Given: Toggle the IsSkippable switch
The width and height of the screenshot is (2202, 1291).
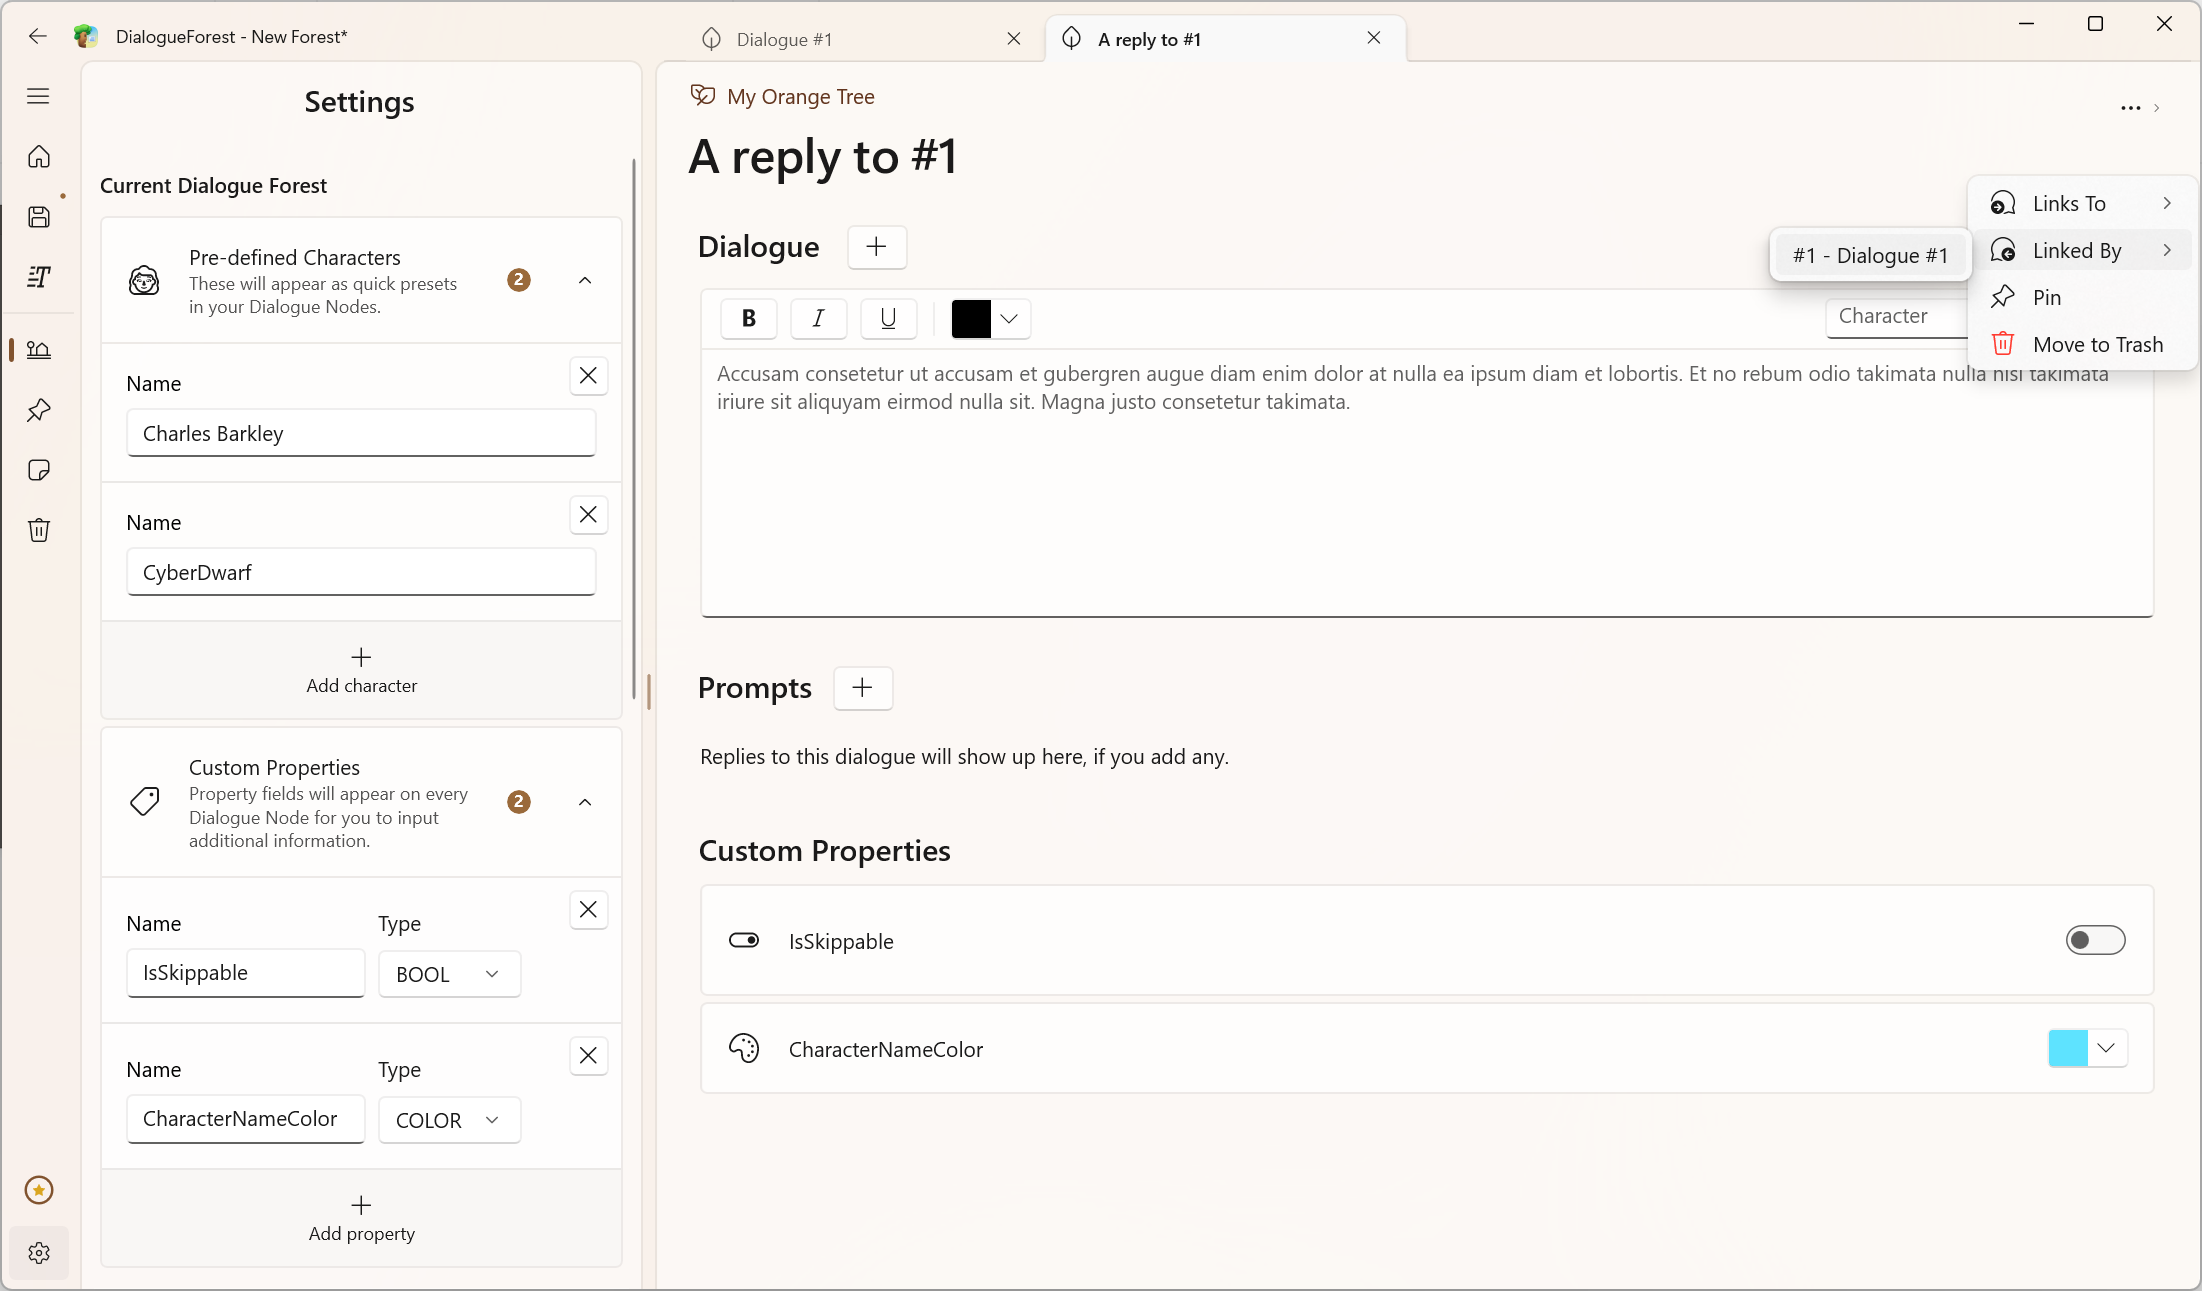Looking at the screenshot, I should pos(2095,940).
